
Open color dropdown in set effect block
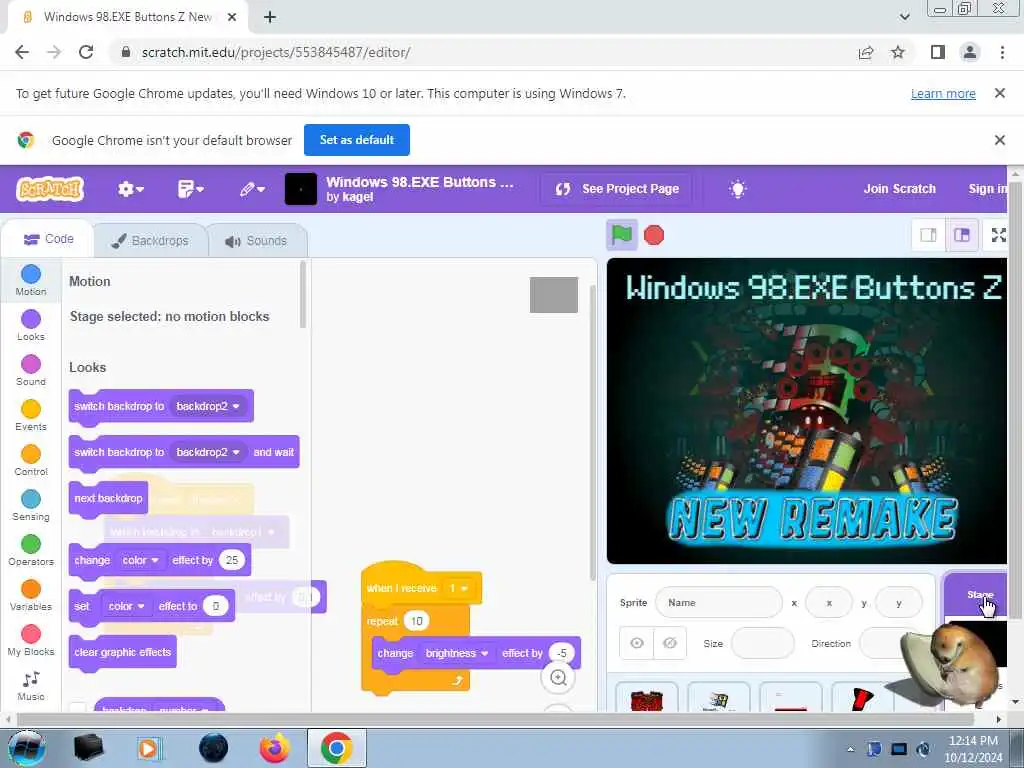point(127,607)
